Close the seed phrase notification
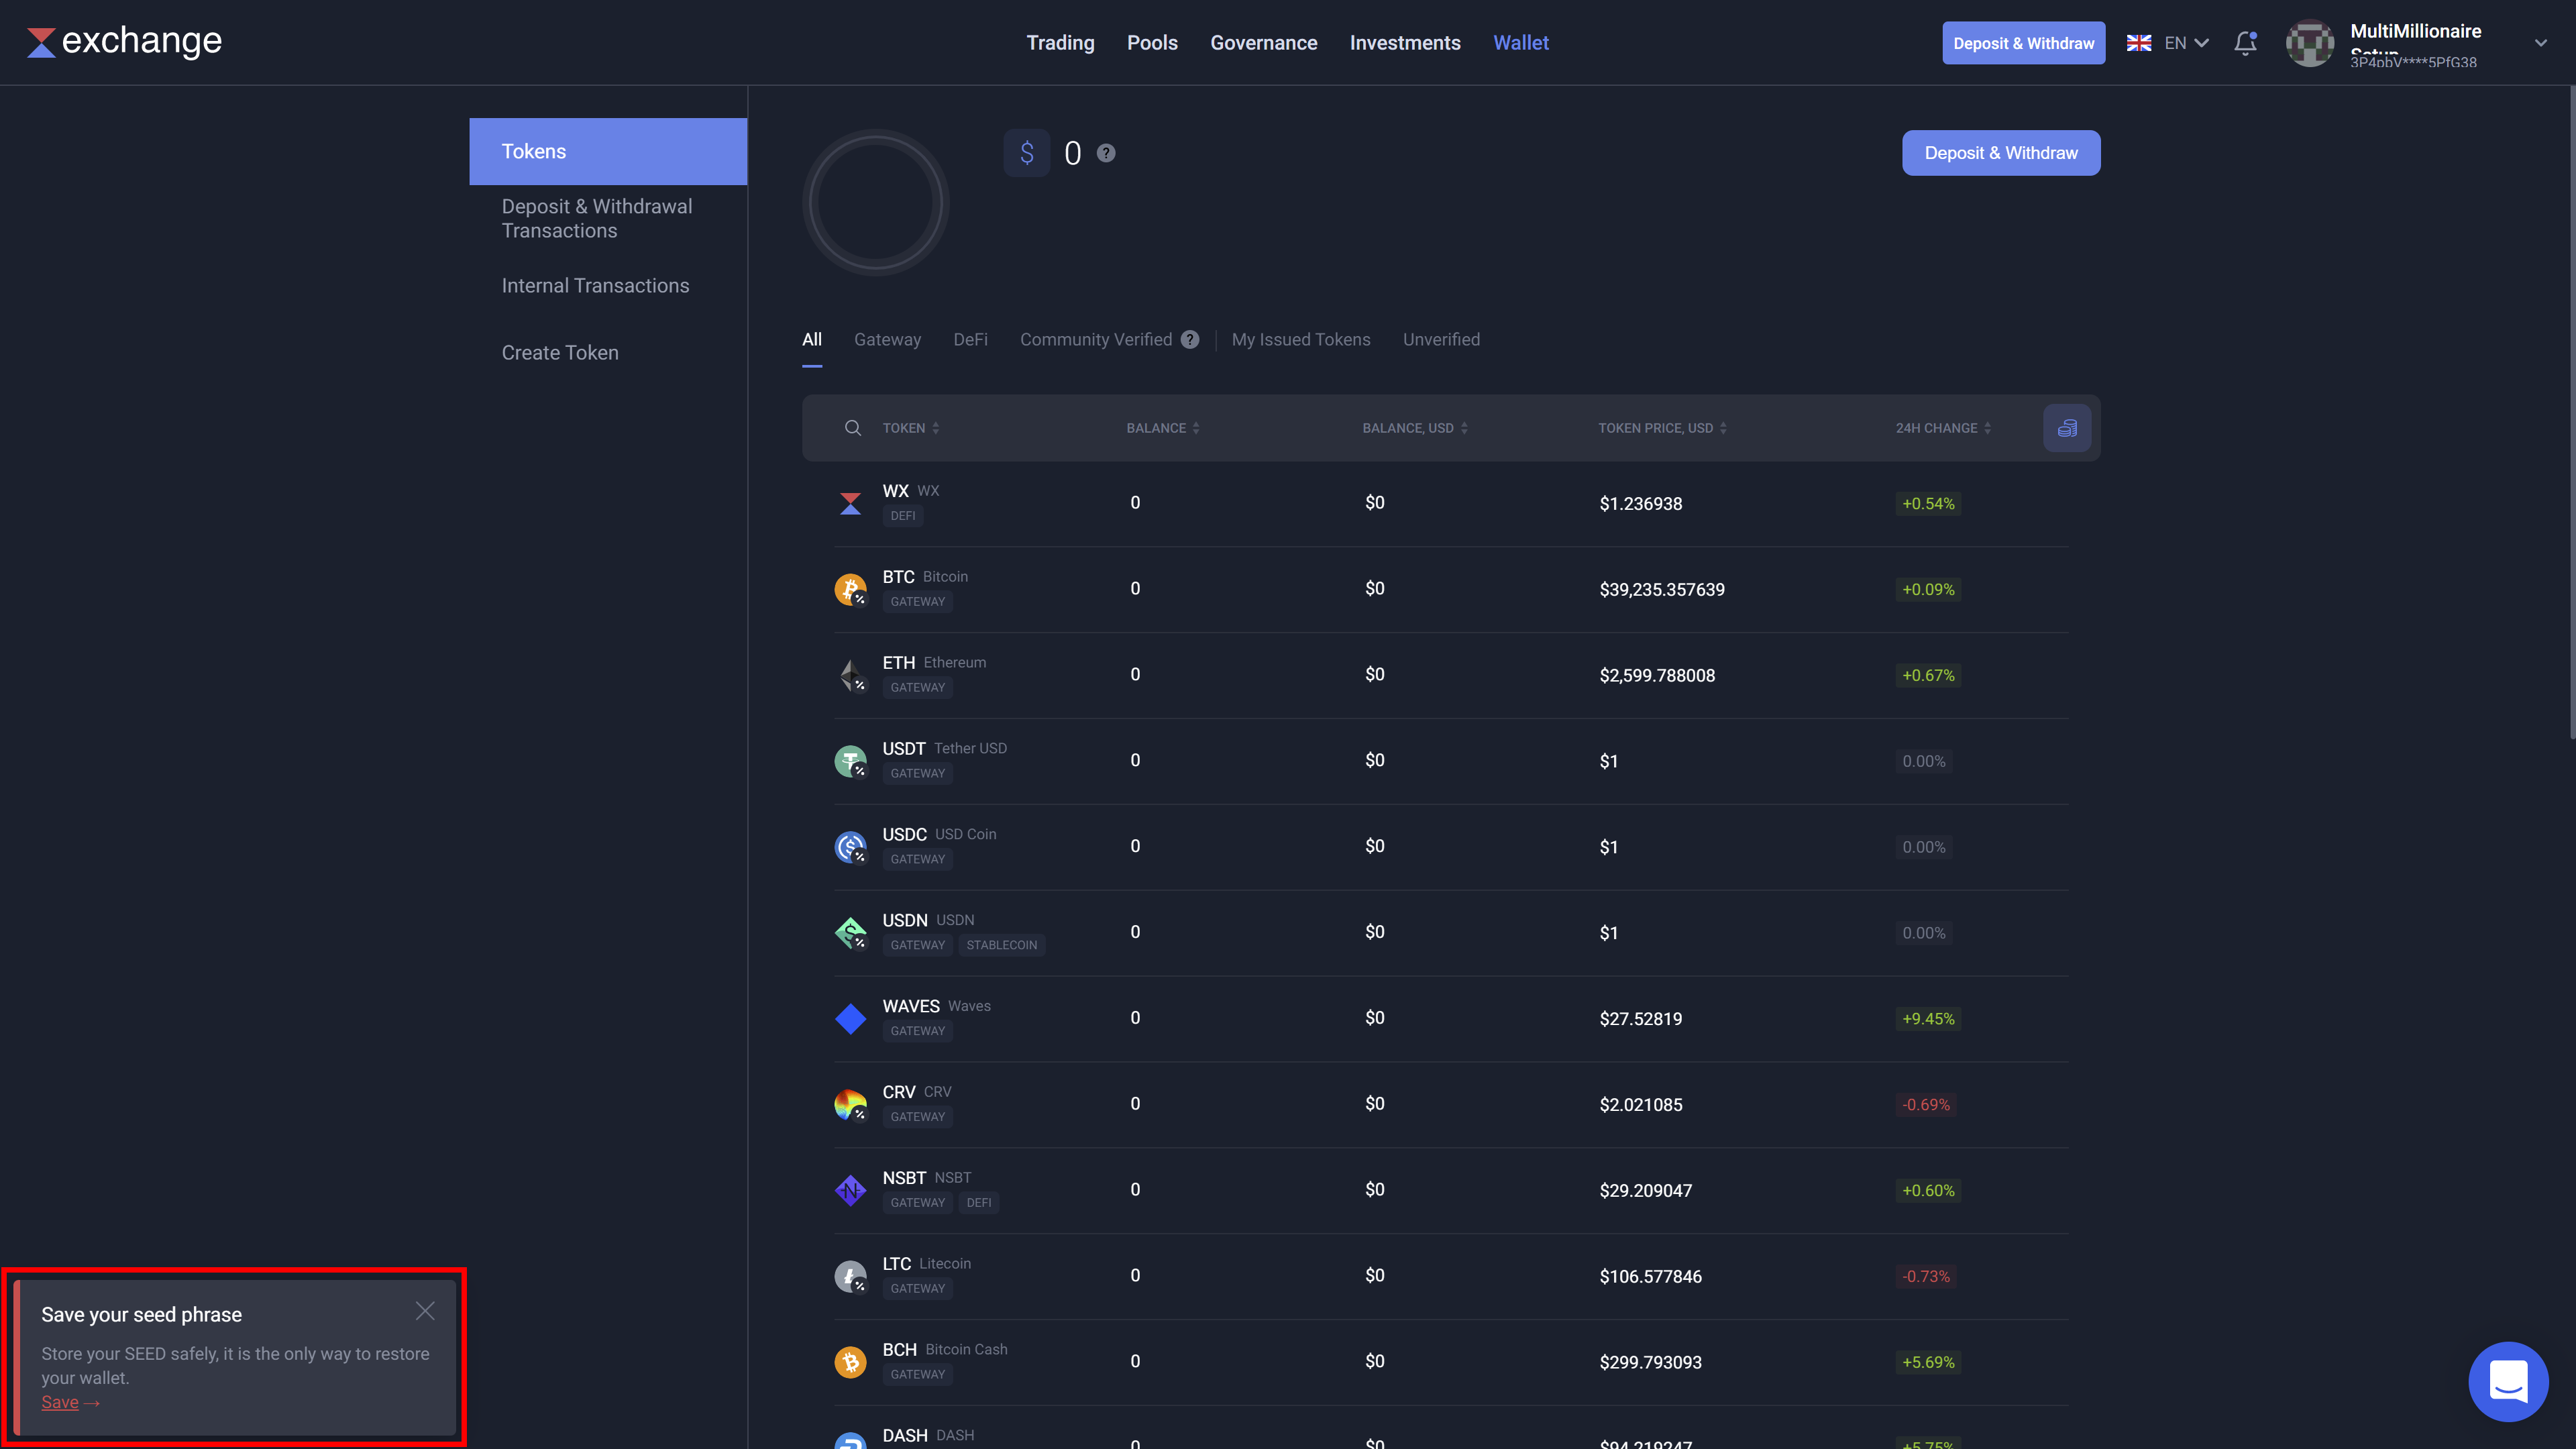 pyautogui.click(x=425, y=1311)
